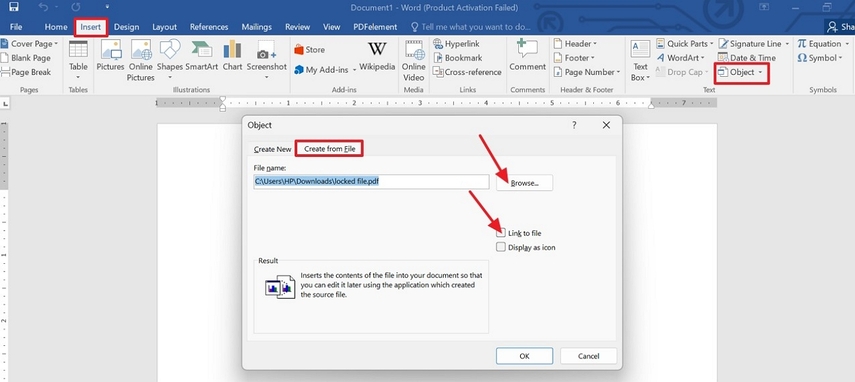Open the WordArt gallery
The image size is (855, 382).
click(x=680, y=58)
